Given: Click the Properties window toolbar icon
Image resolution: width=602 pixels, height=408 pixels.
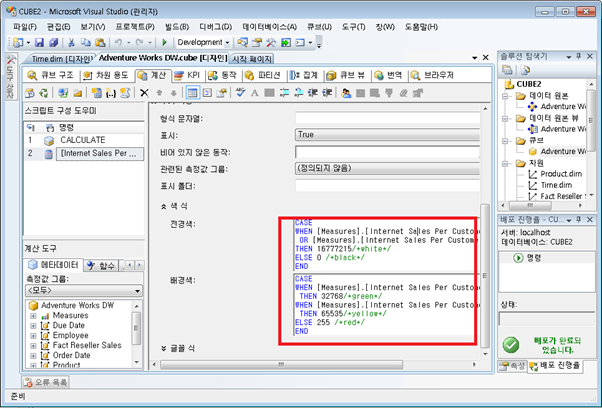Looking at the screenshot, I should [x=257, y=43].
